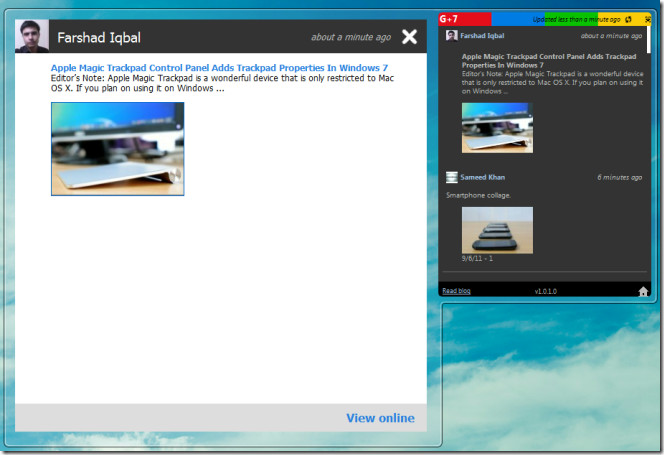Click the '6 minutes ago' timestamp
This screenshot has height=455, width=664.
pyautogui.click(x=619, y=177)
